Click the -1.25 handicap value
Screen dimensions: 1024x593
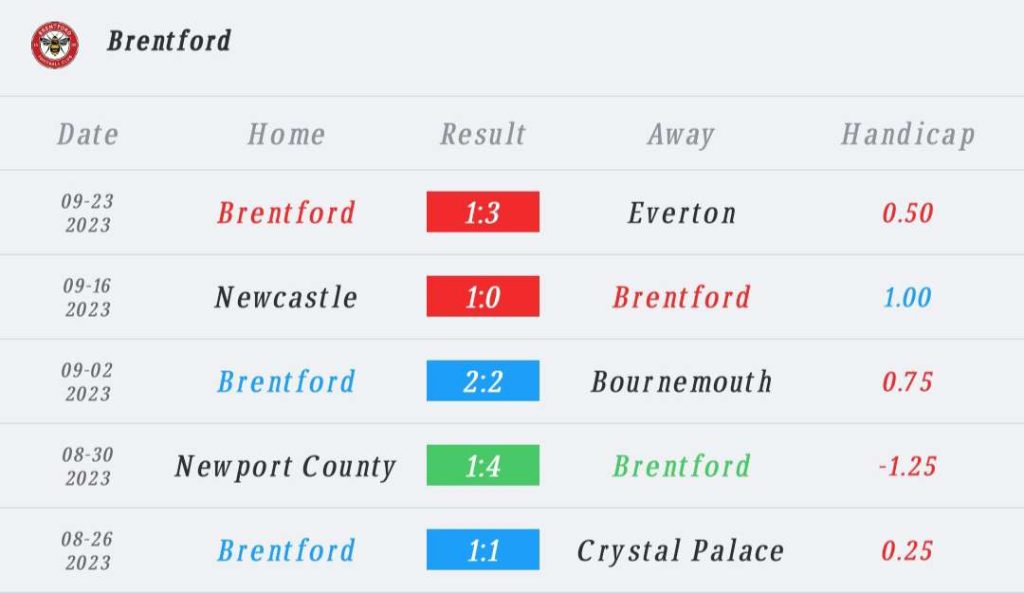click(907, 466)
